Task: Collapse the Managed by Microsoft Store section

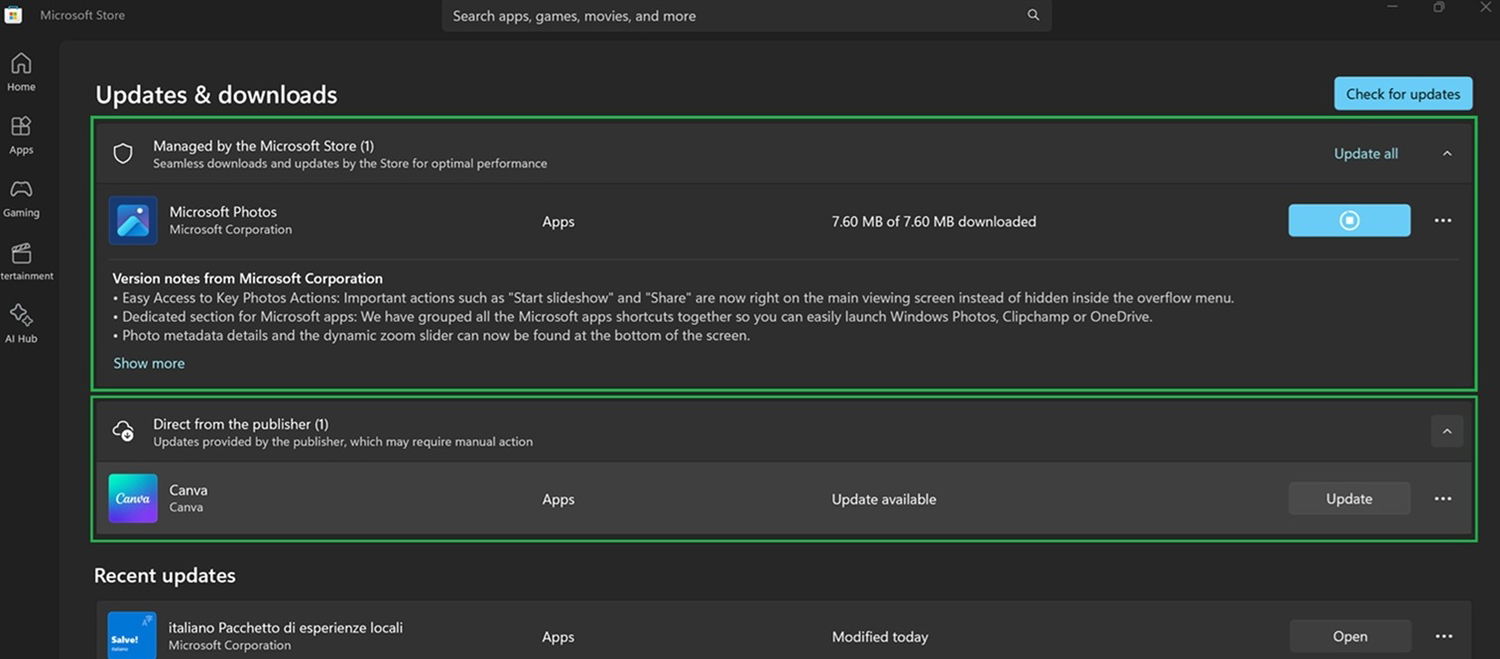Action: (1446, 153)
